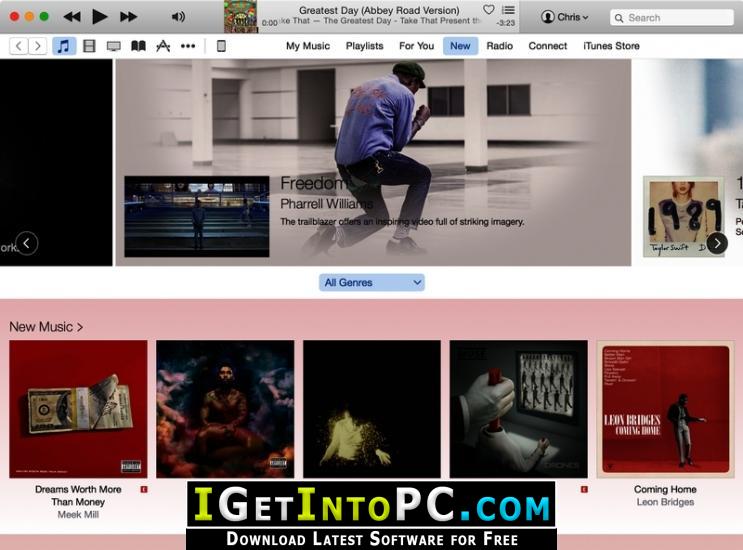Screen dimensions: 743x550
Task: Click the Coming Home album title
Action: coord(665,489)
